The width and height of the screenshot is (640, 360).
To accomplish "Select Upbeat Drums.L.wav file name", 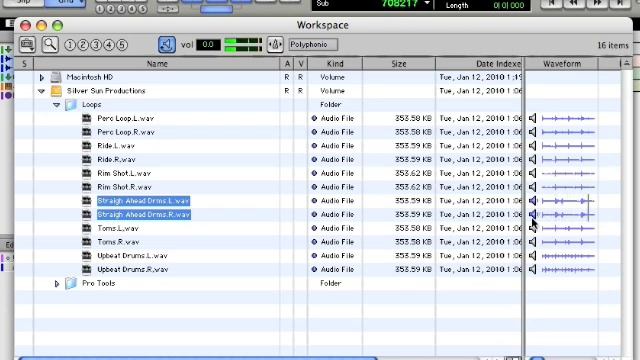I will (x=132, y=256).
